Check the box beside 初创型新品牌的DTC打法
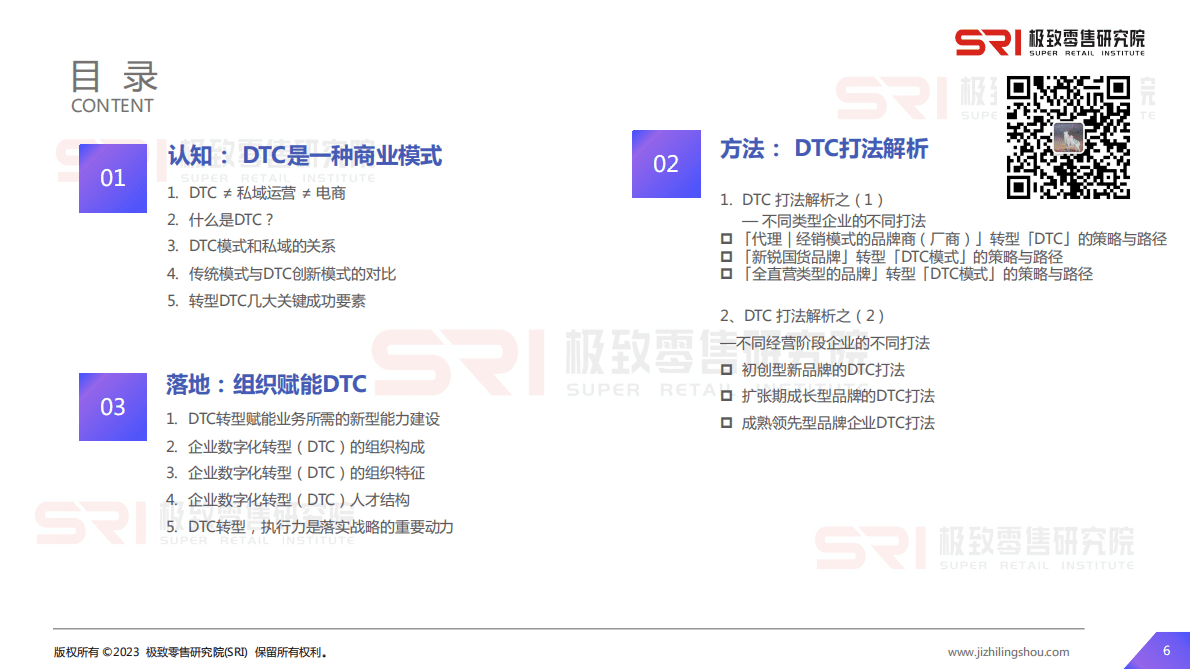1190x669 pixels. pyautogui.click(x=726, y=369)
